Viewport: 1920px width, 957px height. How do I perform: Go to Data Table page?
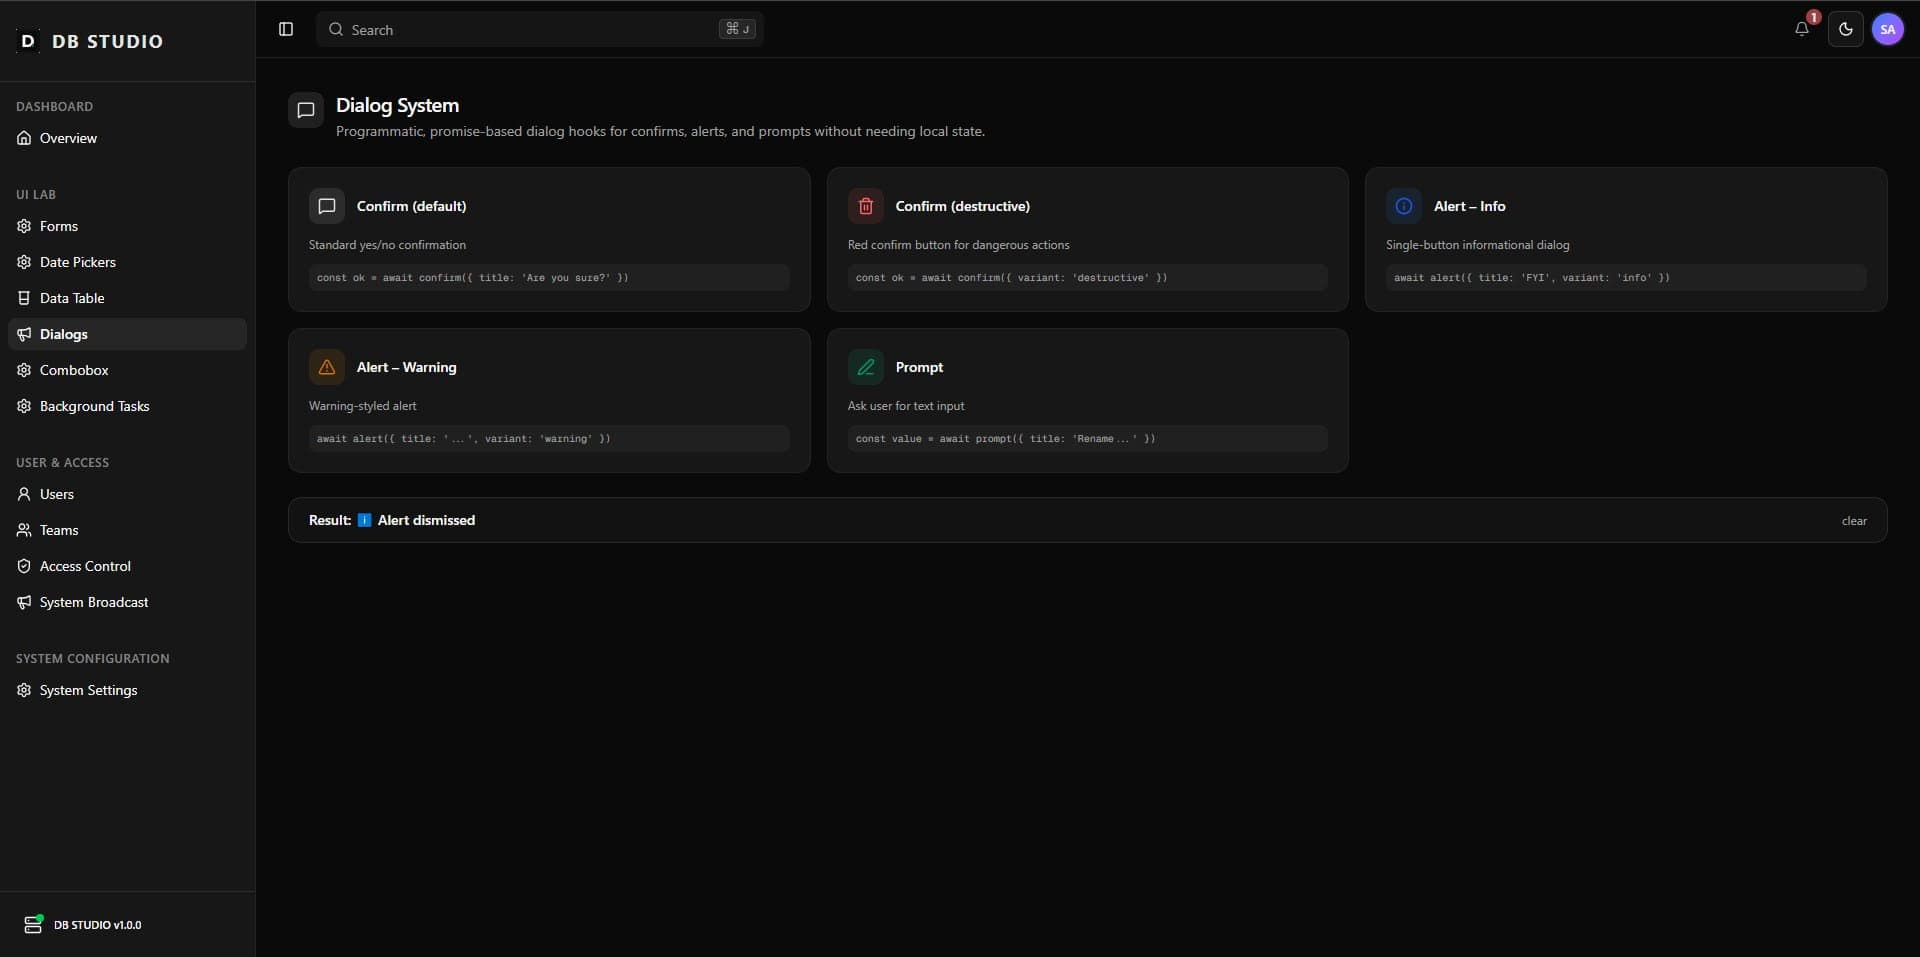(x=72, y=298)
